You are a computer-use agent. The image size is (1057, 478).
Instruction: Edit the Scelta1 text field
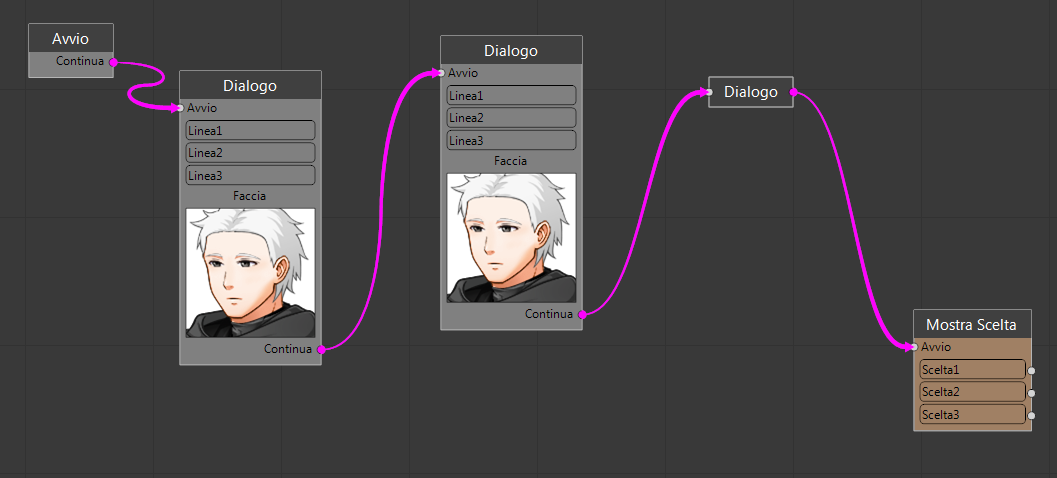[x=972, y=370]
